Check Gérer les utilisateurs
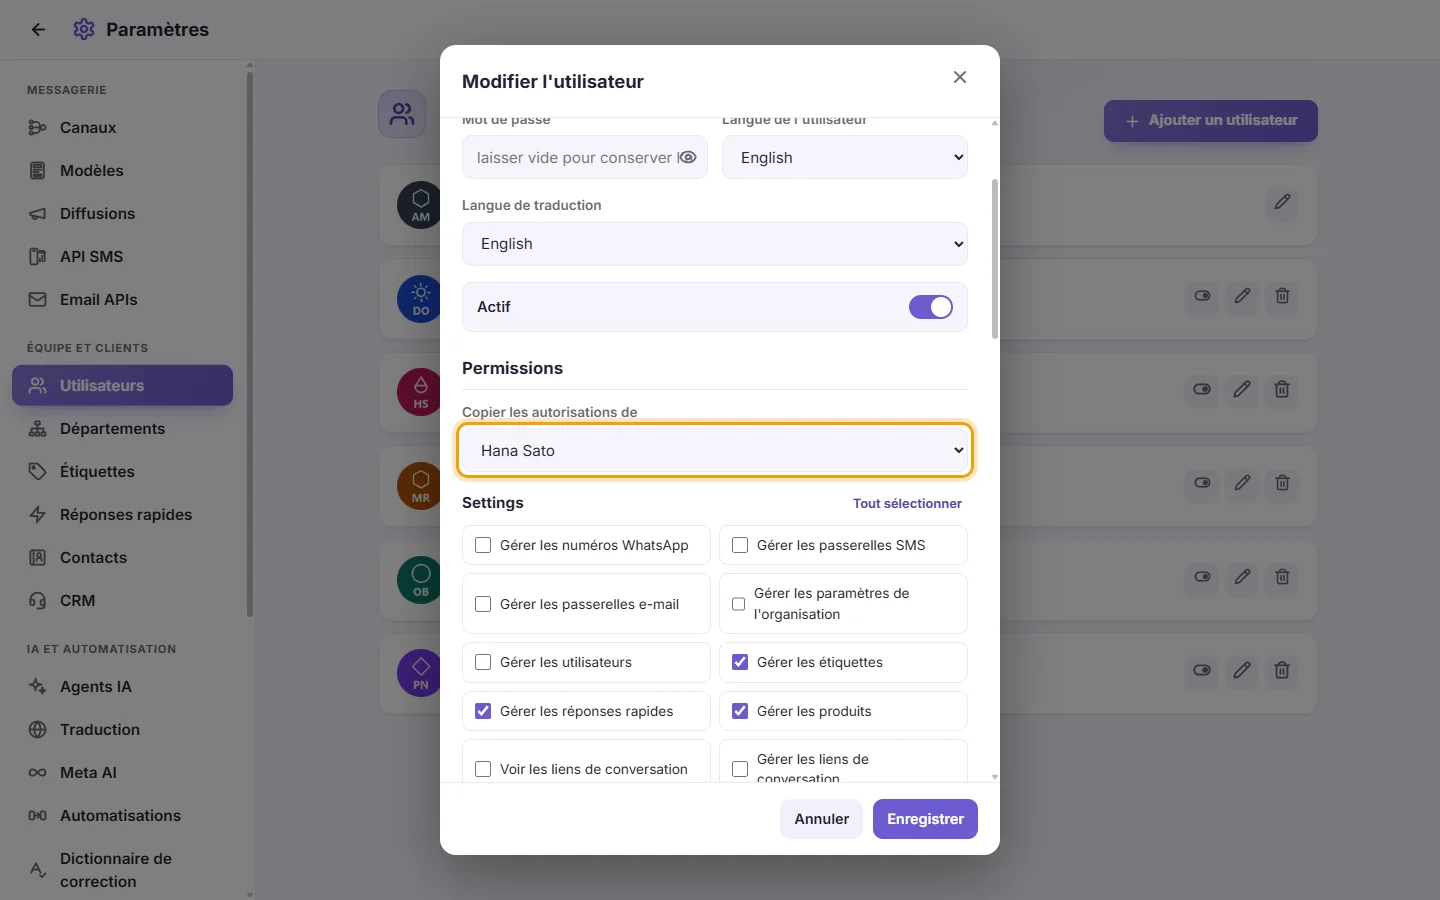The width and height of the screenshot is (1440, 900). pos(483,662)
